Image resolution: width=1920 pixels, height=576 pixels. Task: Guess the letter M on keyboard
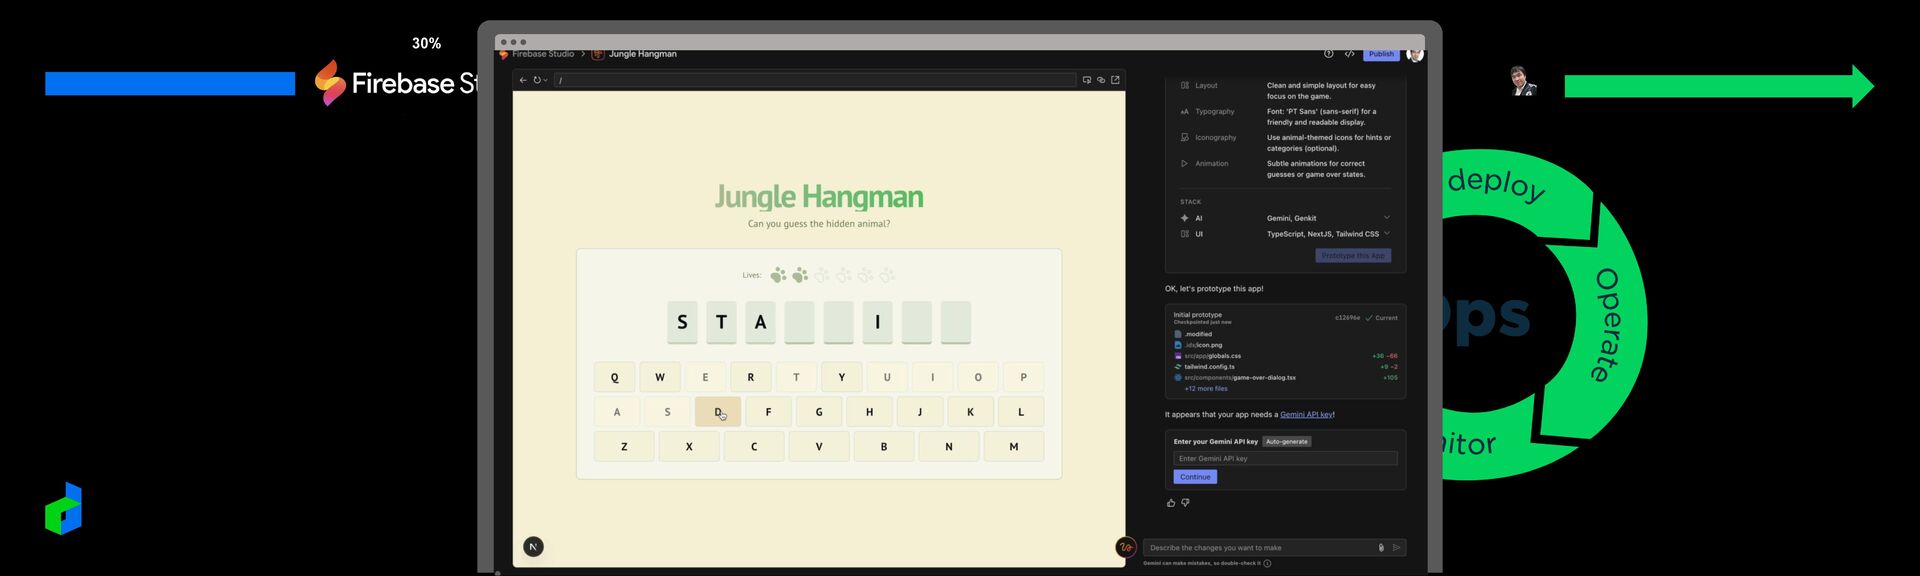1014,446
